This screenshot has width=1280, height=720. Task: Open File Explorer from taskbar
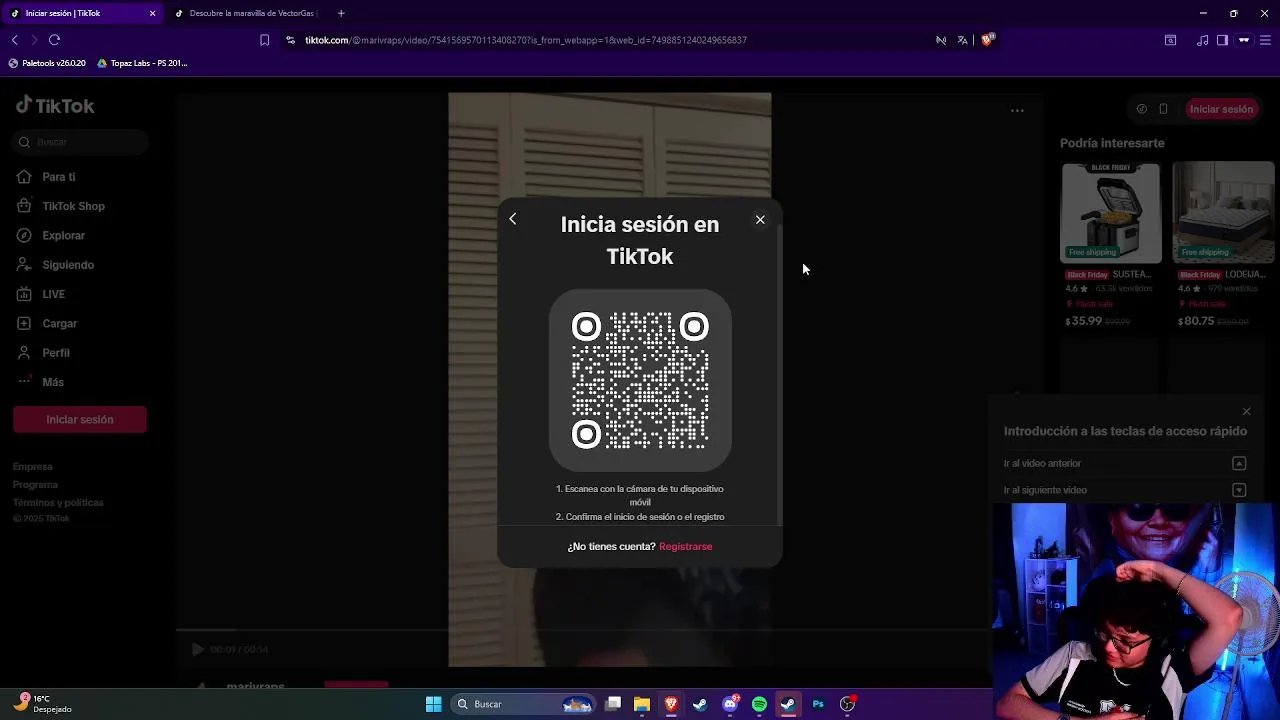642,704
